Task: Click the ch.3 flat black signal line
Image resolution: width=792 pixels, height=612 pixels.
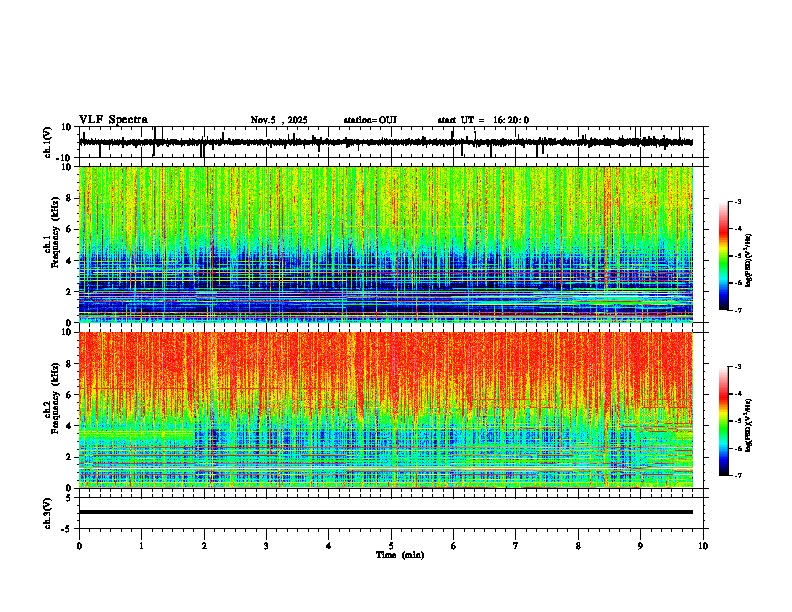Action: (x=386, y=512)
